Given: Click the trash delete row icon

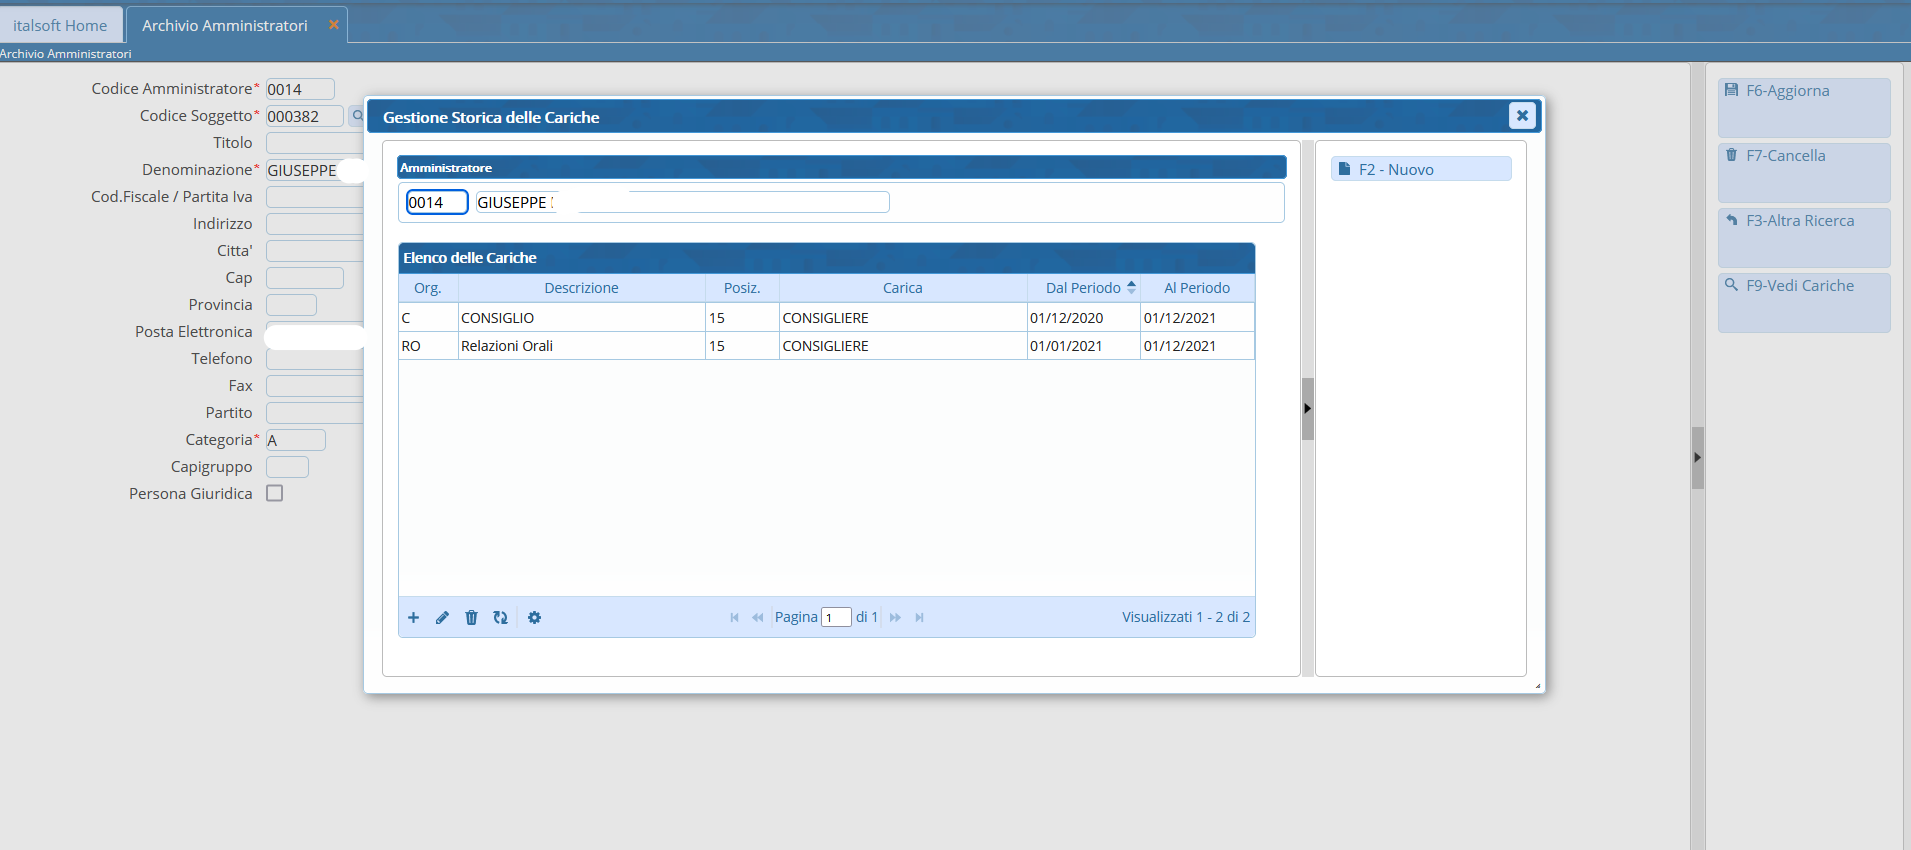Looking at the screenshot, I should click(x=471, y=618).
